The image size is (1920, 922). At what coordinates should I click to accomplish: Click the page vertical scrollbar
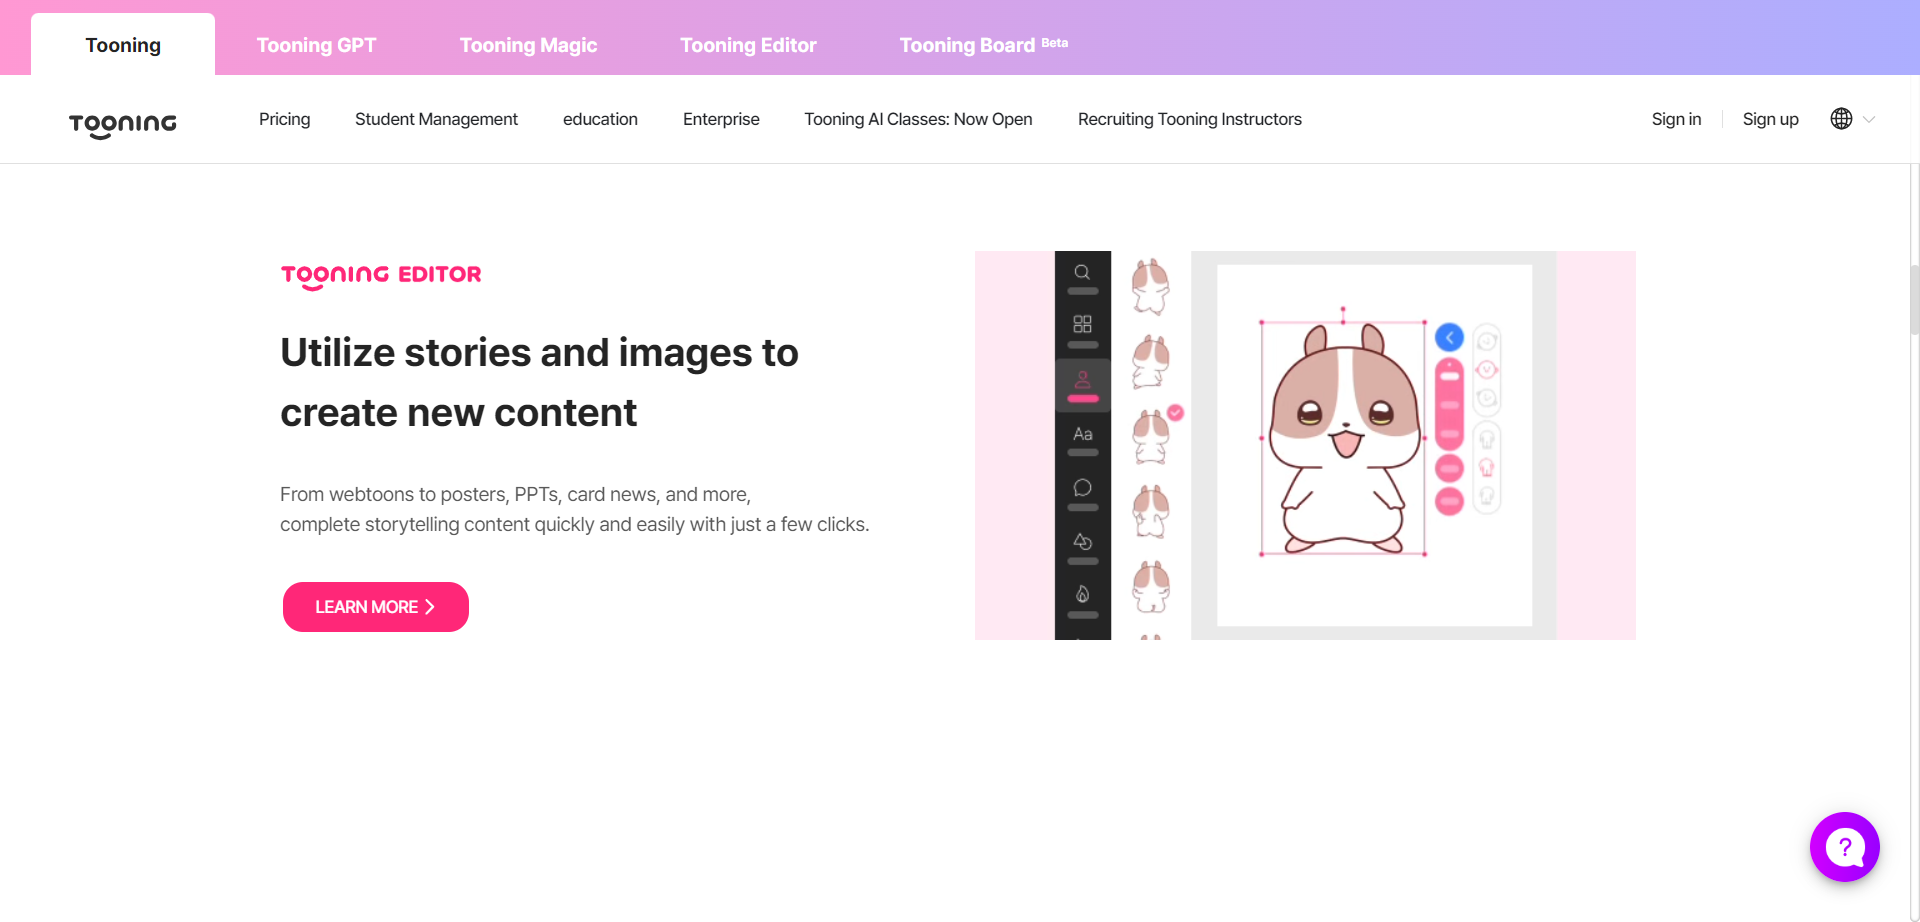click(1914, 300)
